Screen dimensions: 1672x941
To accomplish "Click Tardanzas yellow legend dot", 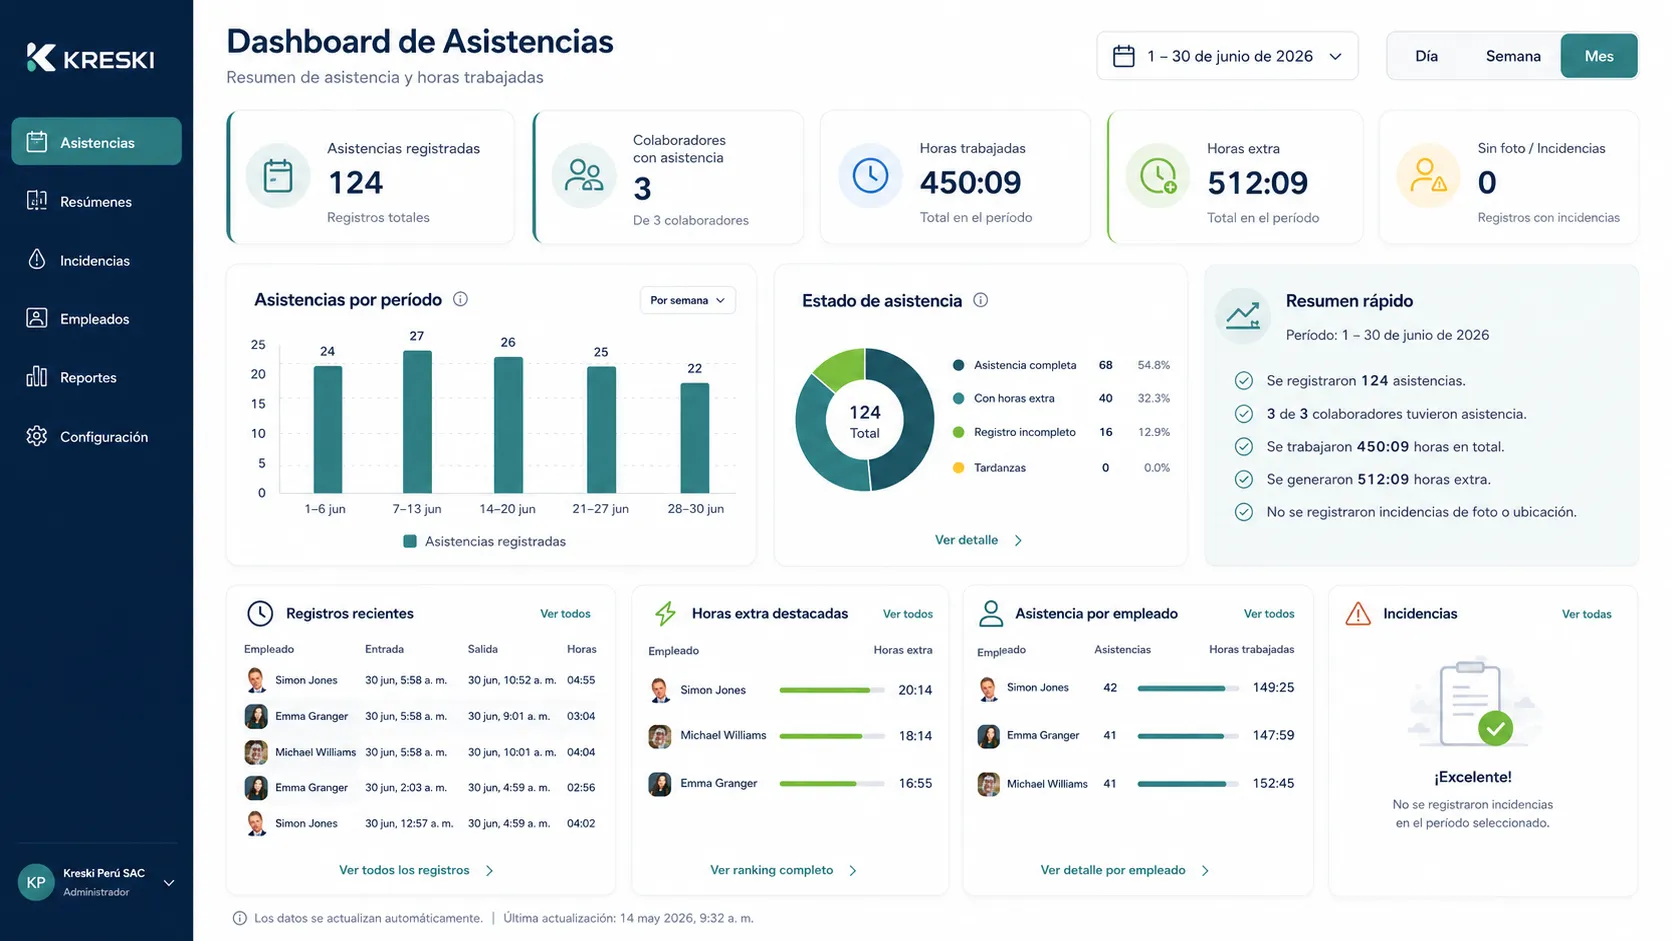I will [958, 467].
